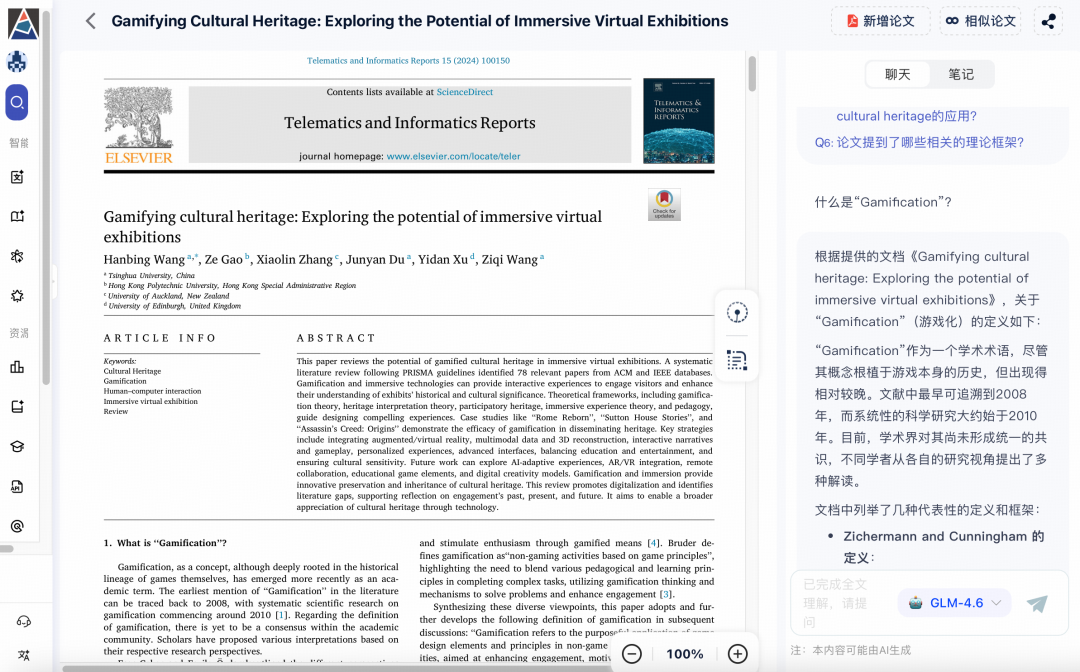
Task: Open the outline list icon beside the PDF
Action: [737, 360]
